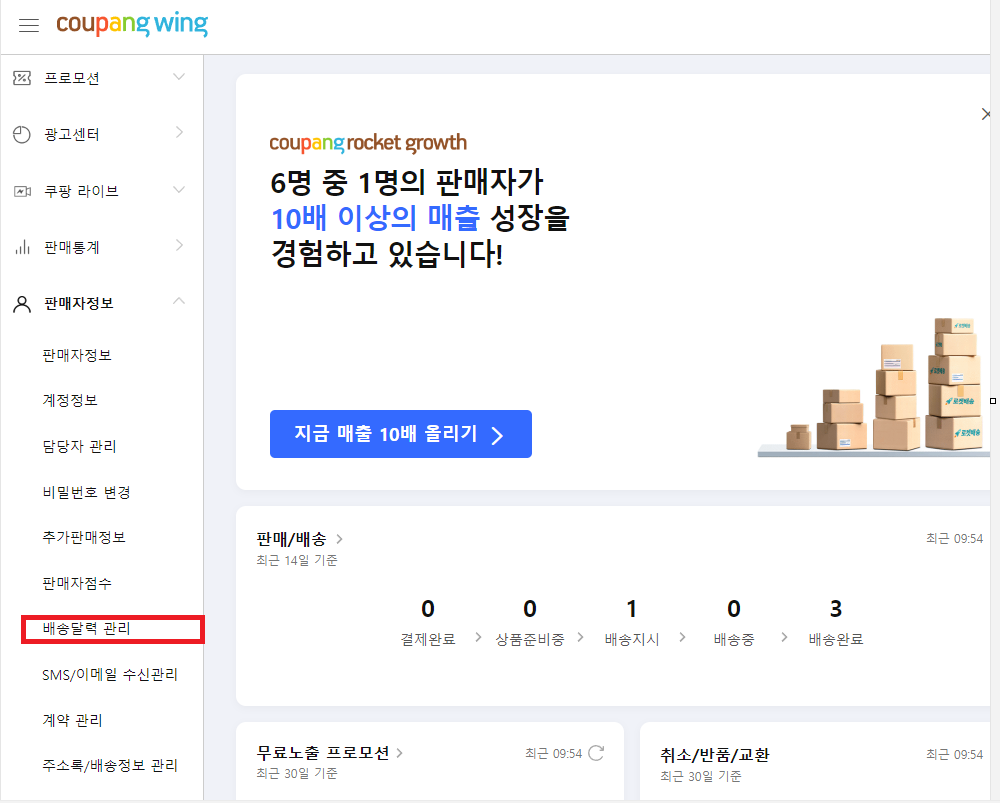The height and width of the screenshot is (803, 1000).
Task: View 결제완료 count of 0
Action: point(428,609)
